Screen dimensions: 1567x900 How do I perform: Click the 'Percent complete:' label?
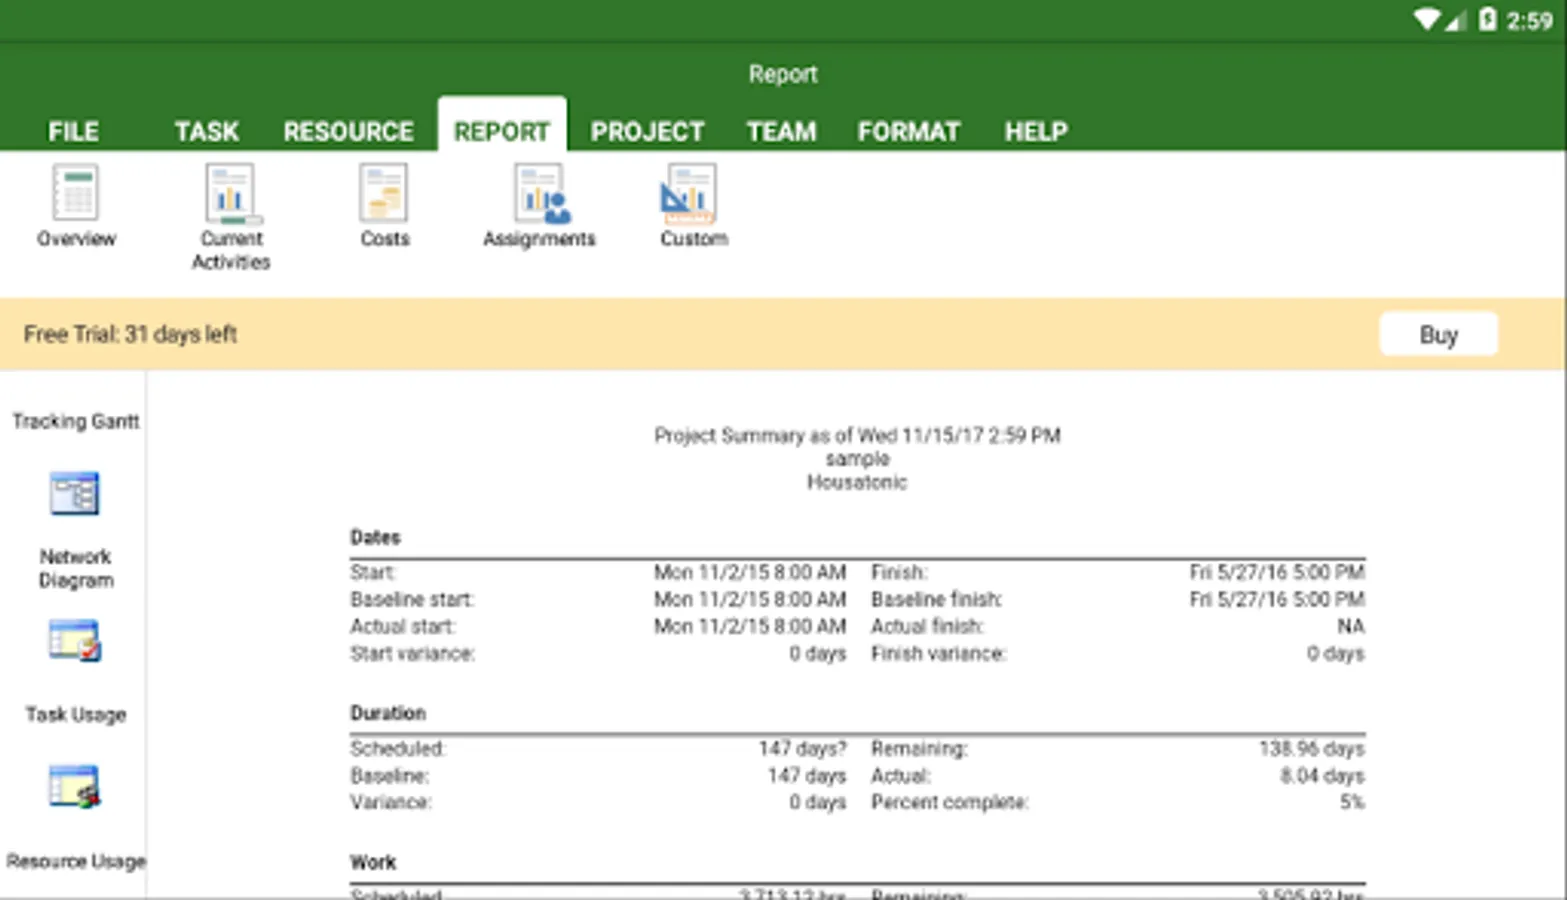pos(950,802)
